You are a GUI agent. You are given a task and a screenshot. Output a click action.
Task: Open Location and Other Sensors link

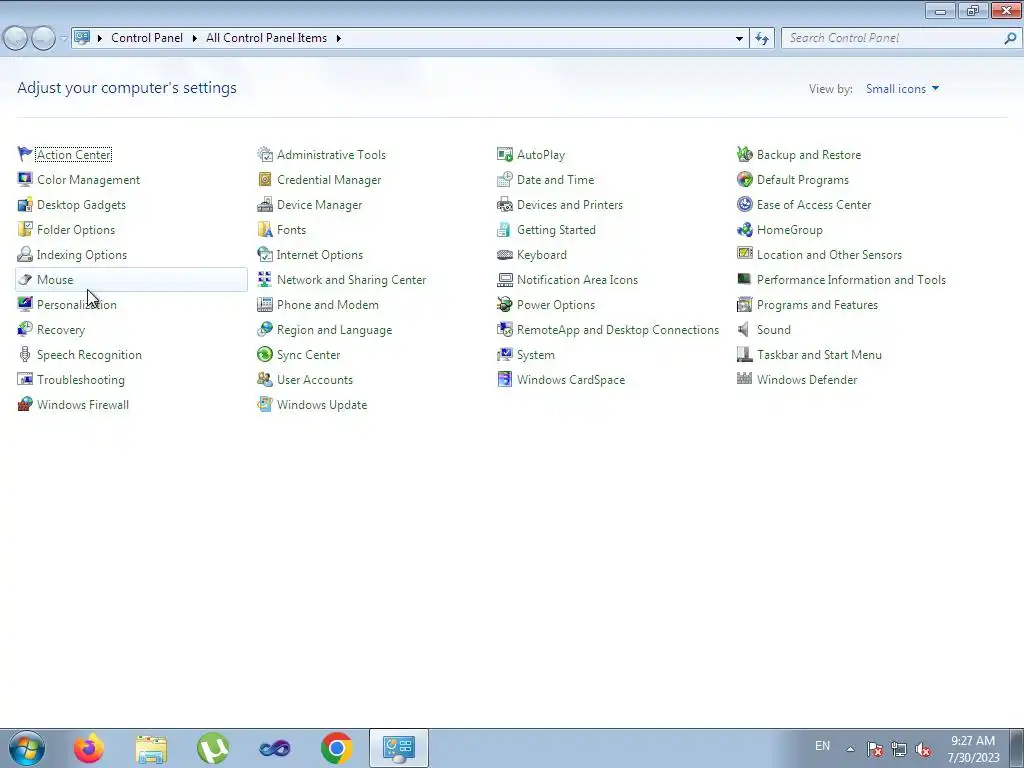tap(829, 255)
